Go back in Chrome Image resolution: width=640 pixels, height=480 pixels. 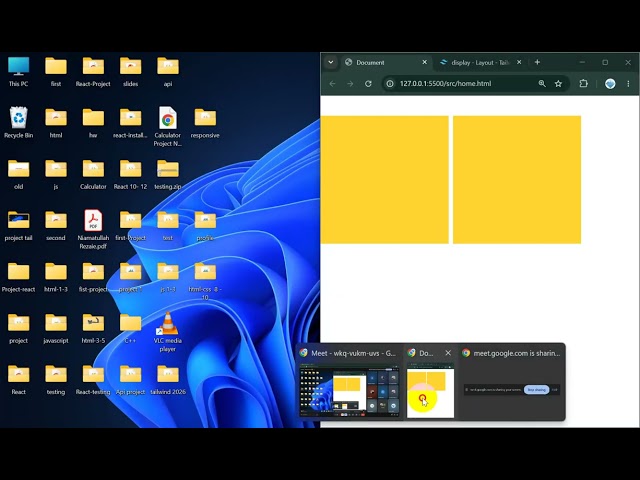[x=333, y=84]
